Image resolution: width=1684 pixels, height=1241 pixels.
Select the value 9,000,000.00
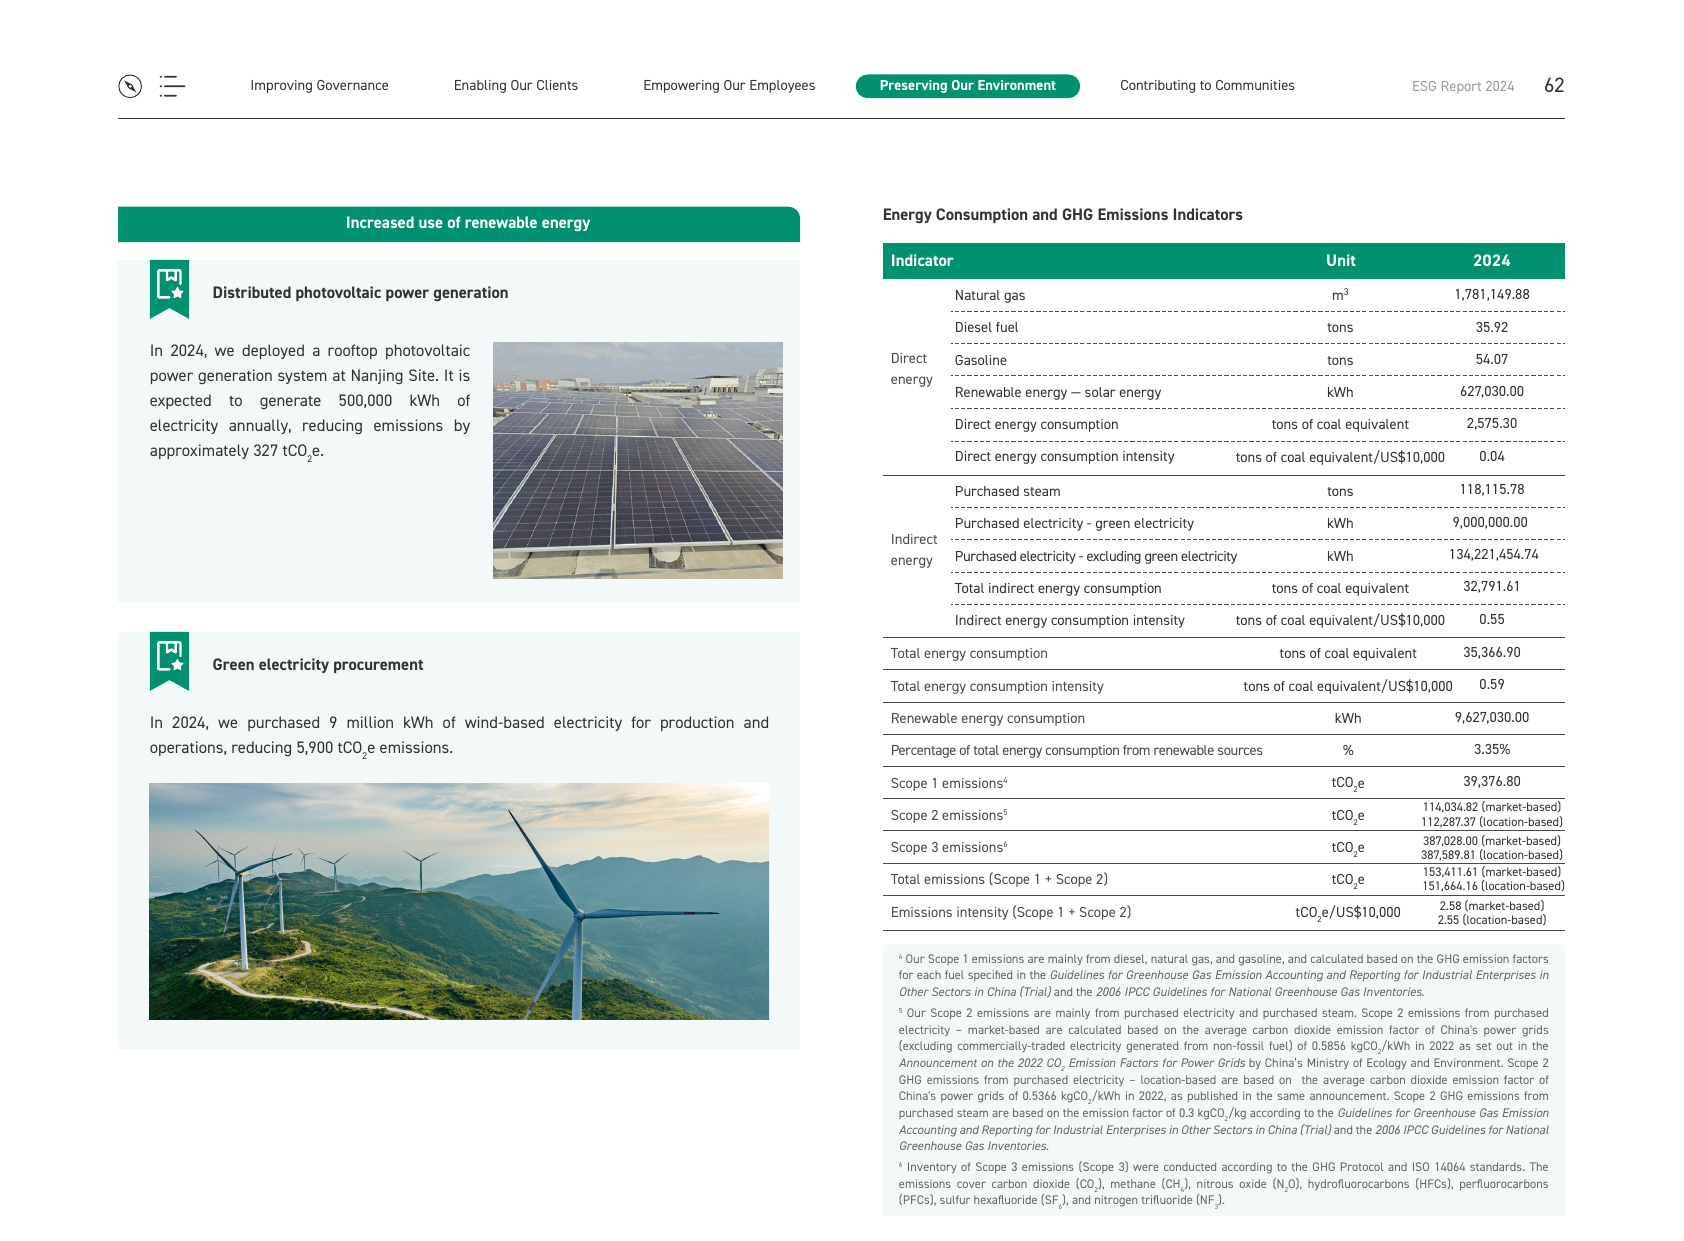(1490, 523)
